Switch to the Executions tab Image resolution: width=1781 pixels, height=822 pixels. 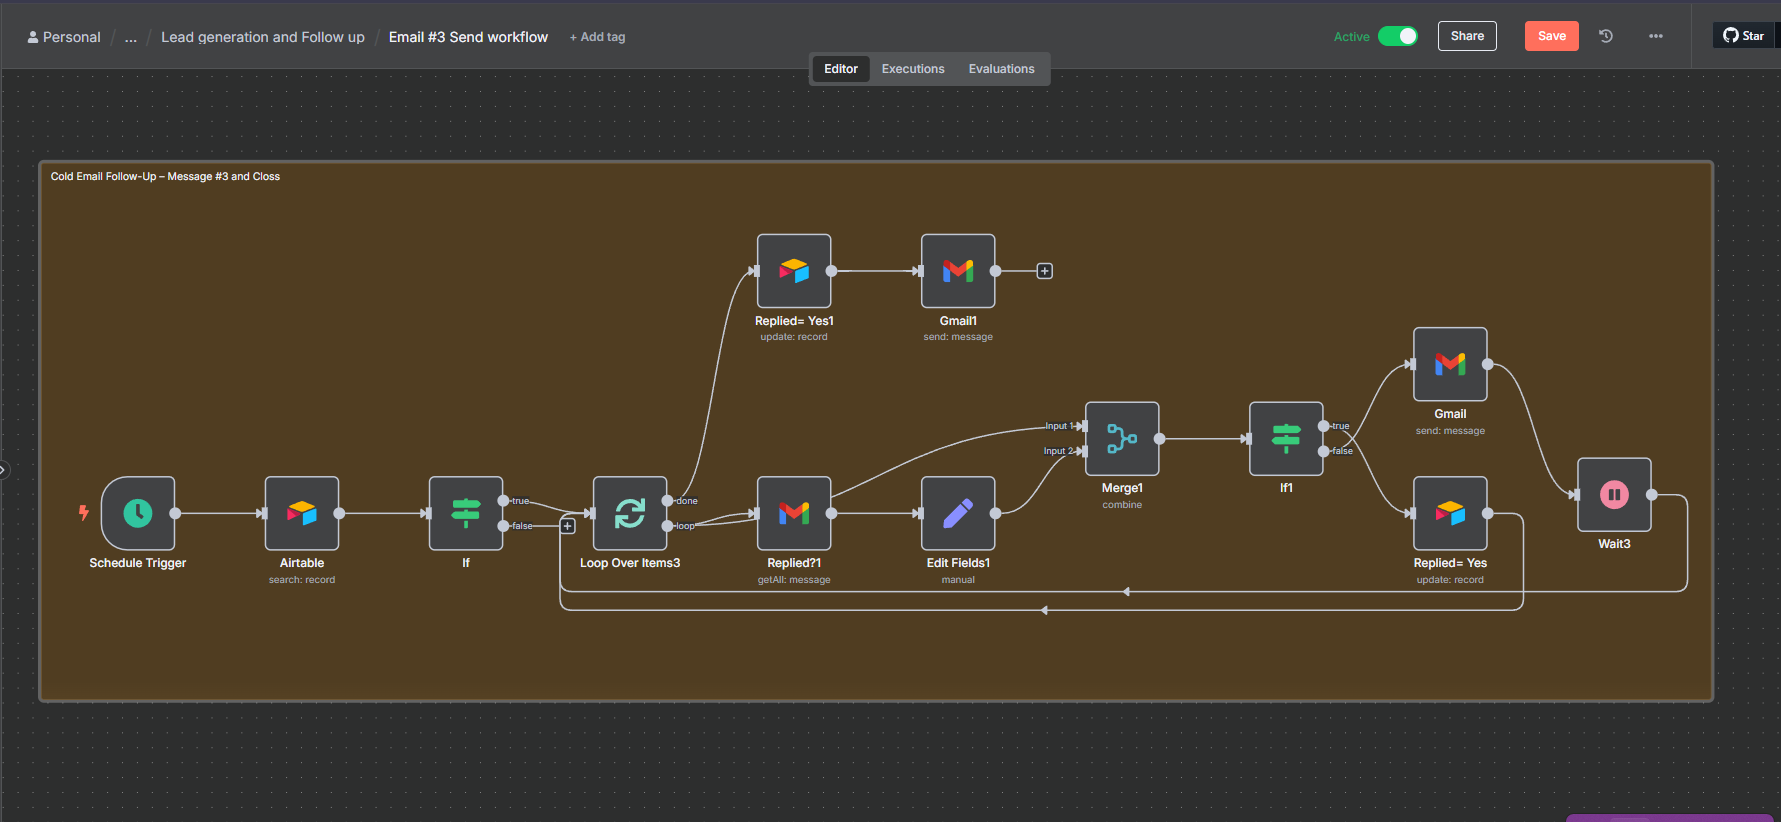912,69
